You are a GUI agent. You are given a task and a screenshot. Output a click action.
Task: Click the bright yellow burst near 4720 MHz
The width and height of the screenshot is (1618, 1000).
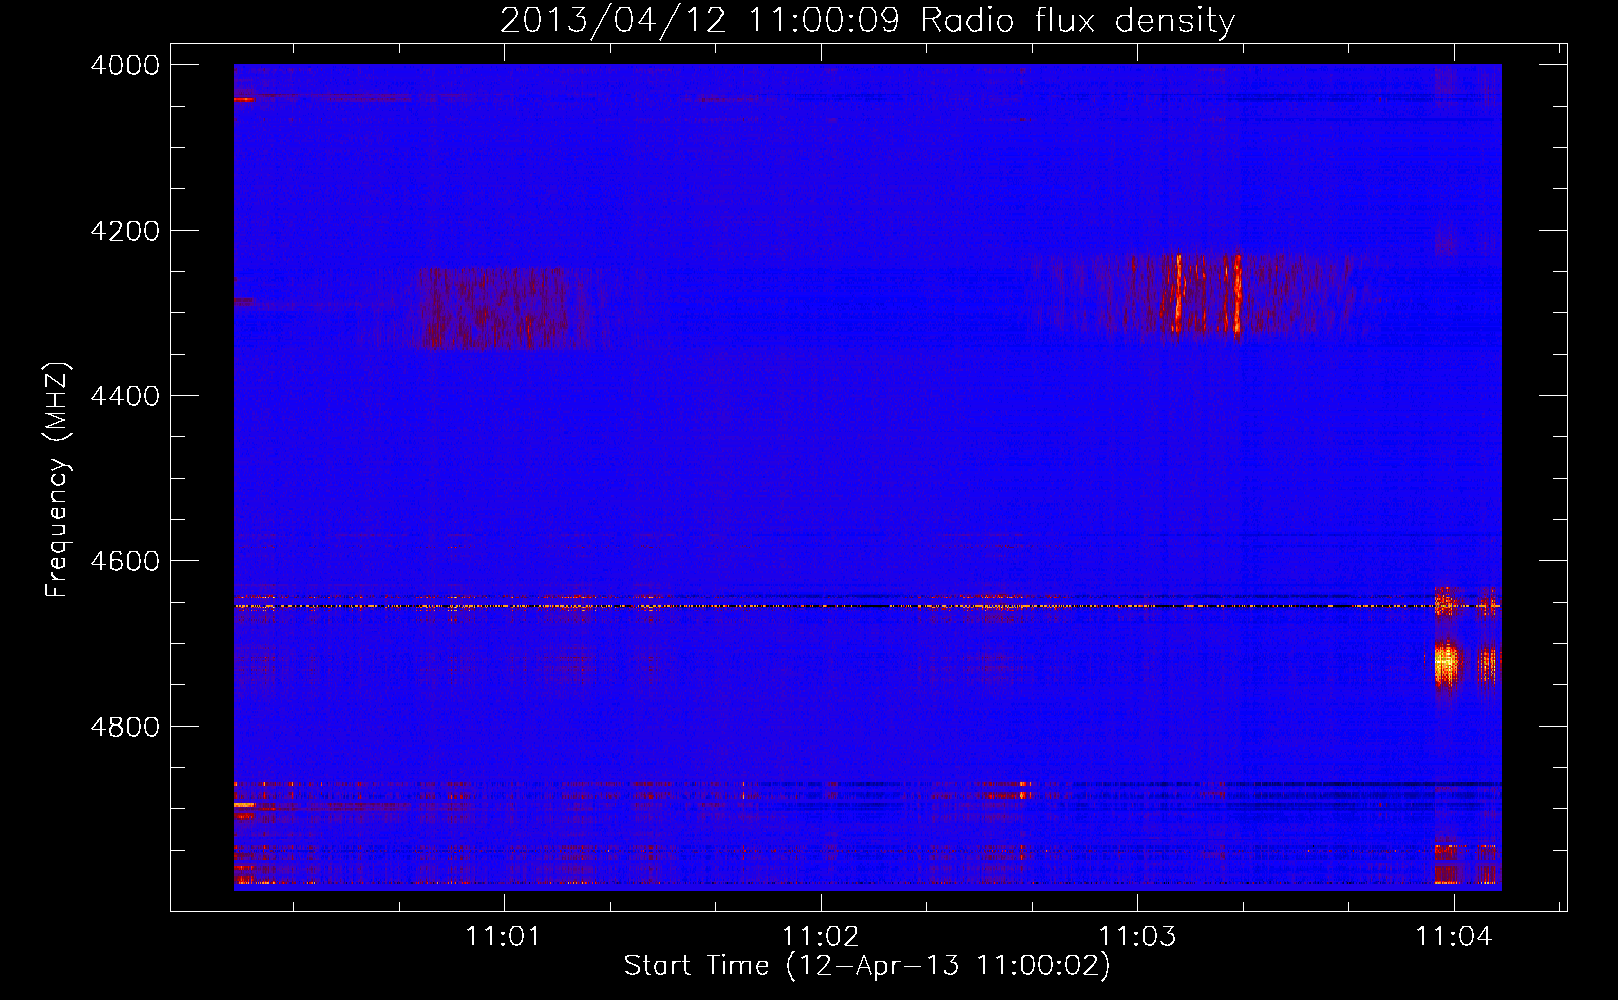(1446, 664)
